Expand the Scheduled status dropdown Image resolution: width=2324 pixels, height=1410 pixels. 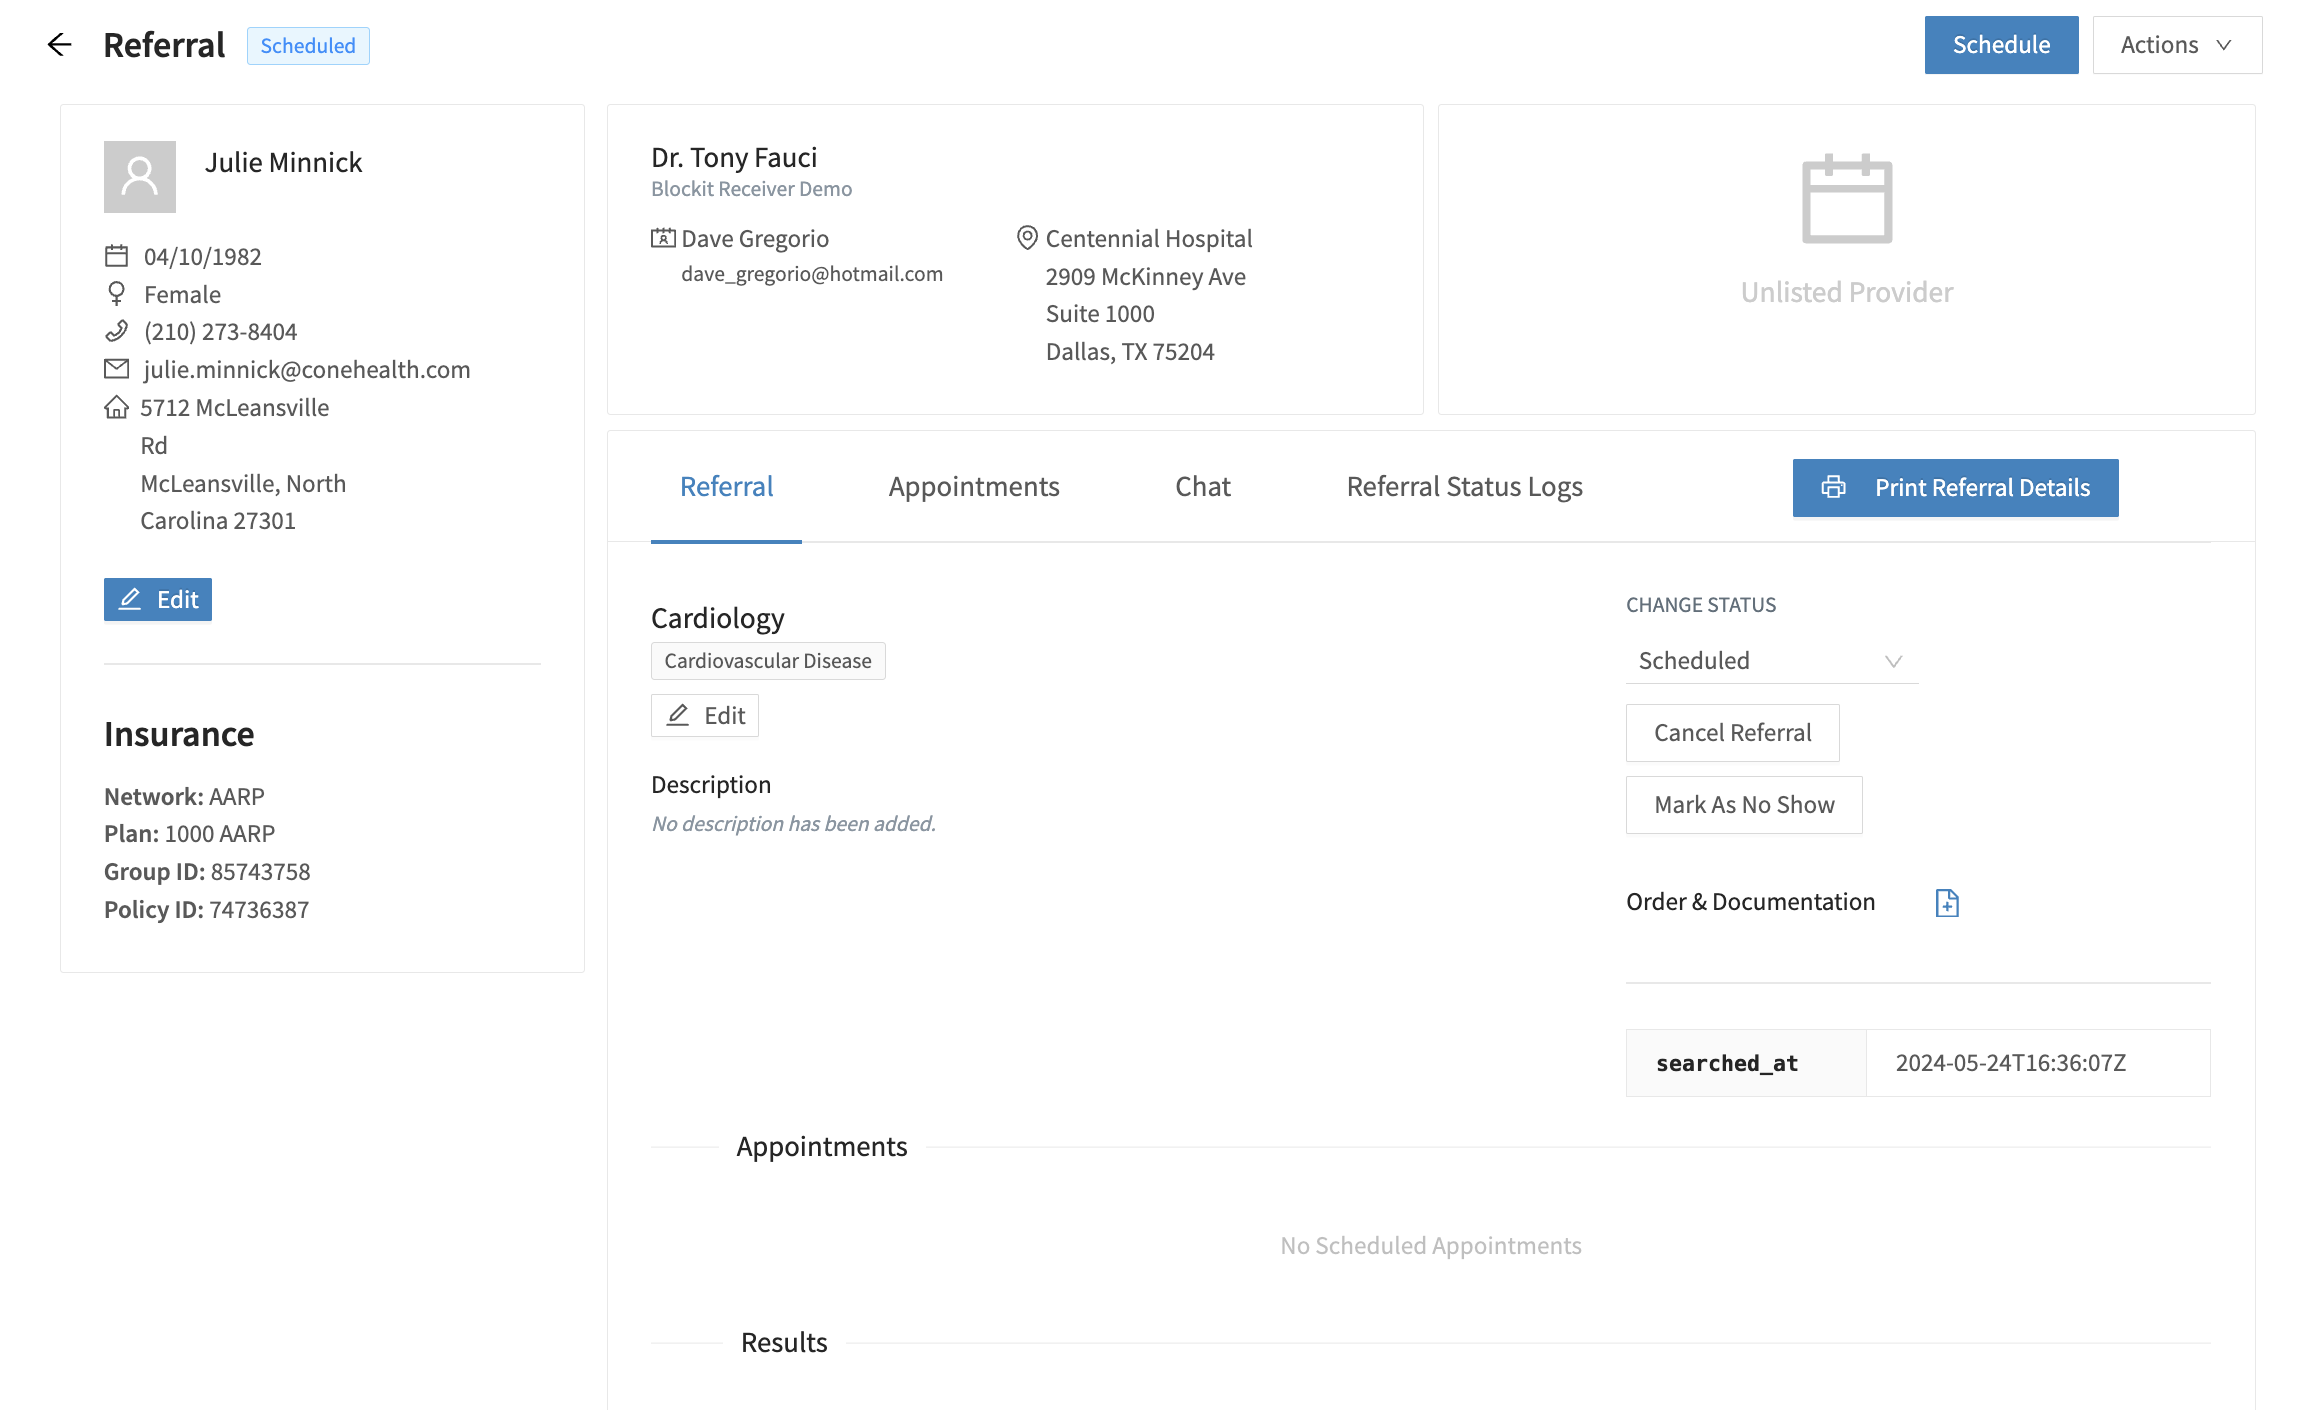(x=1771, y=661)
